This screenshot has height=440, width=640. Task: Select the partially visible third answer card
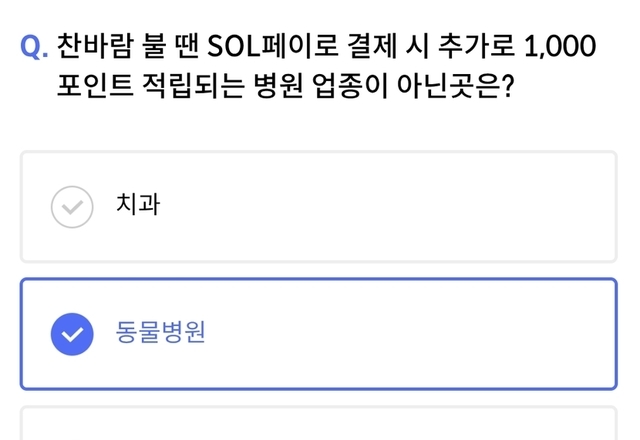pyautogui.click(x=318, y=424)
